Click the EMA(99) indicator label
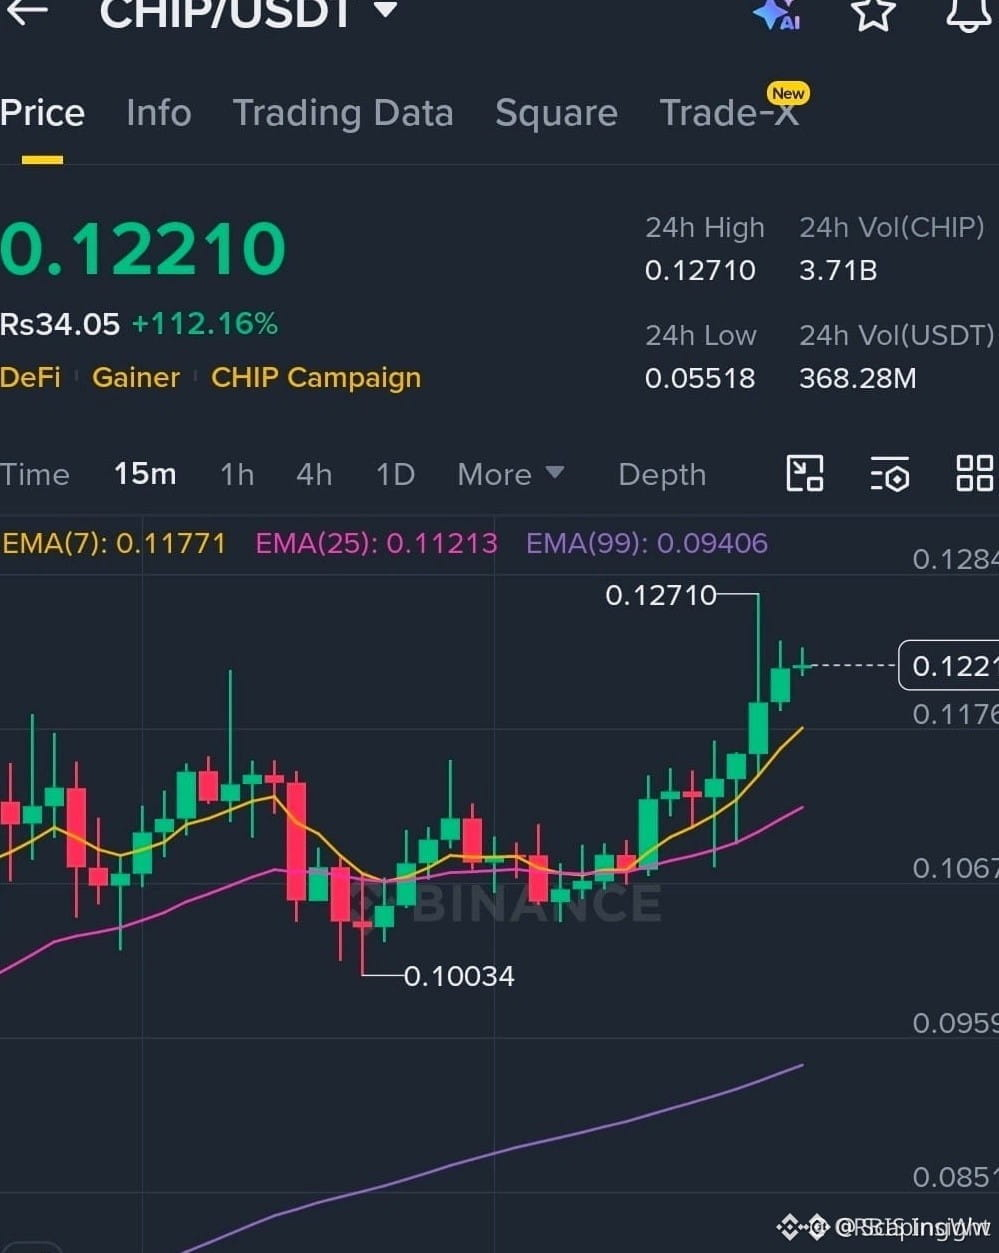Viewport: 999px width, 1253px height. (x=647, y=543)
